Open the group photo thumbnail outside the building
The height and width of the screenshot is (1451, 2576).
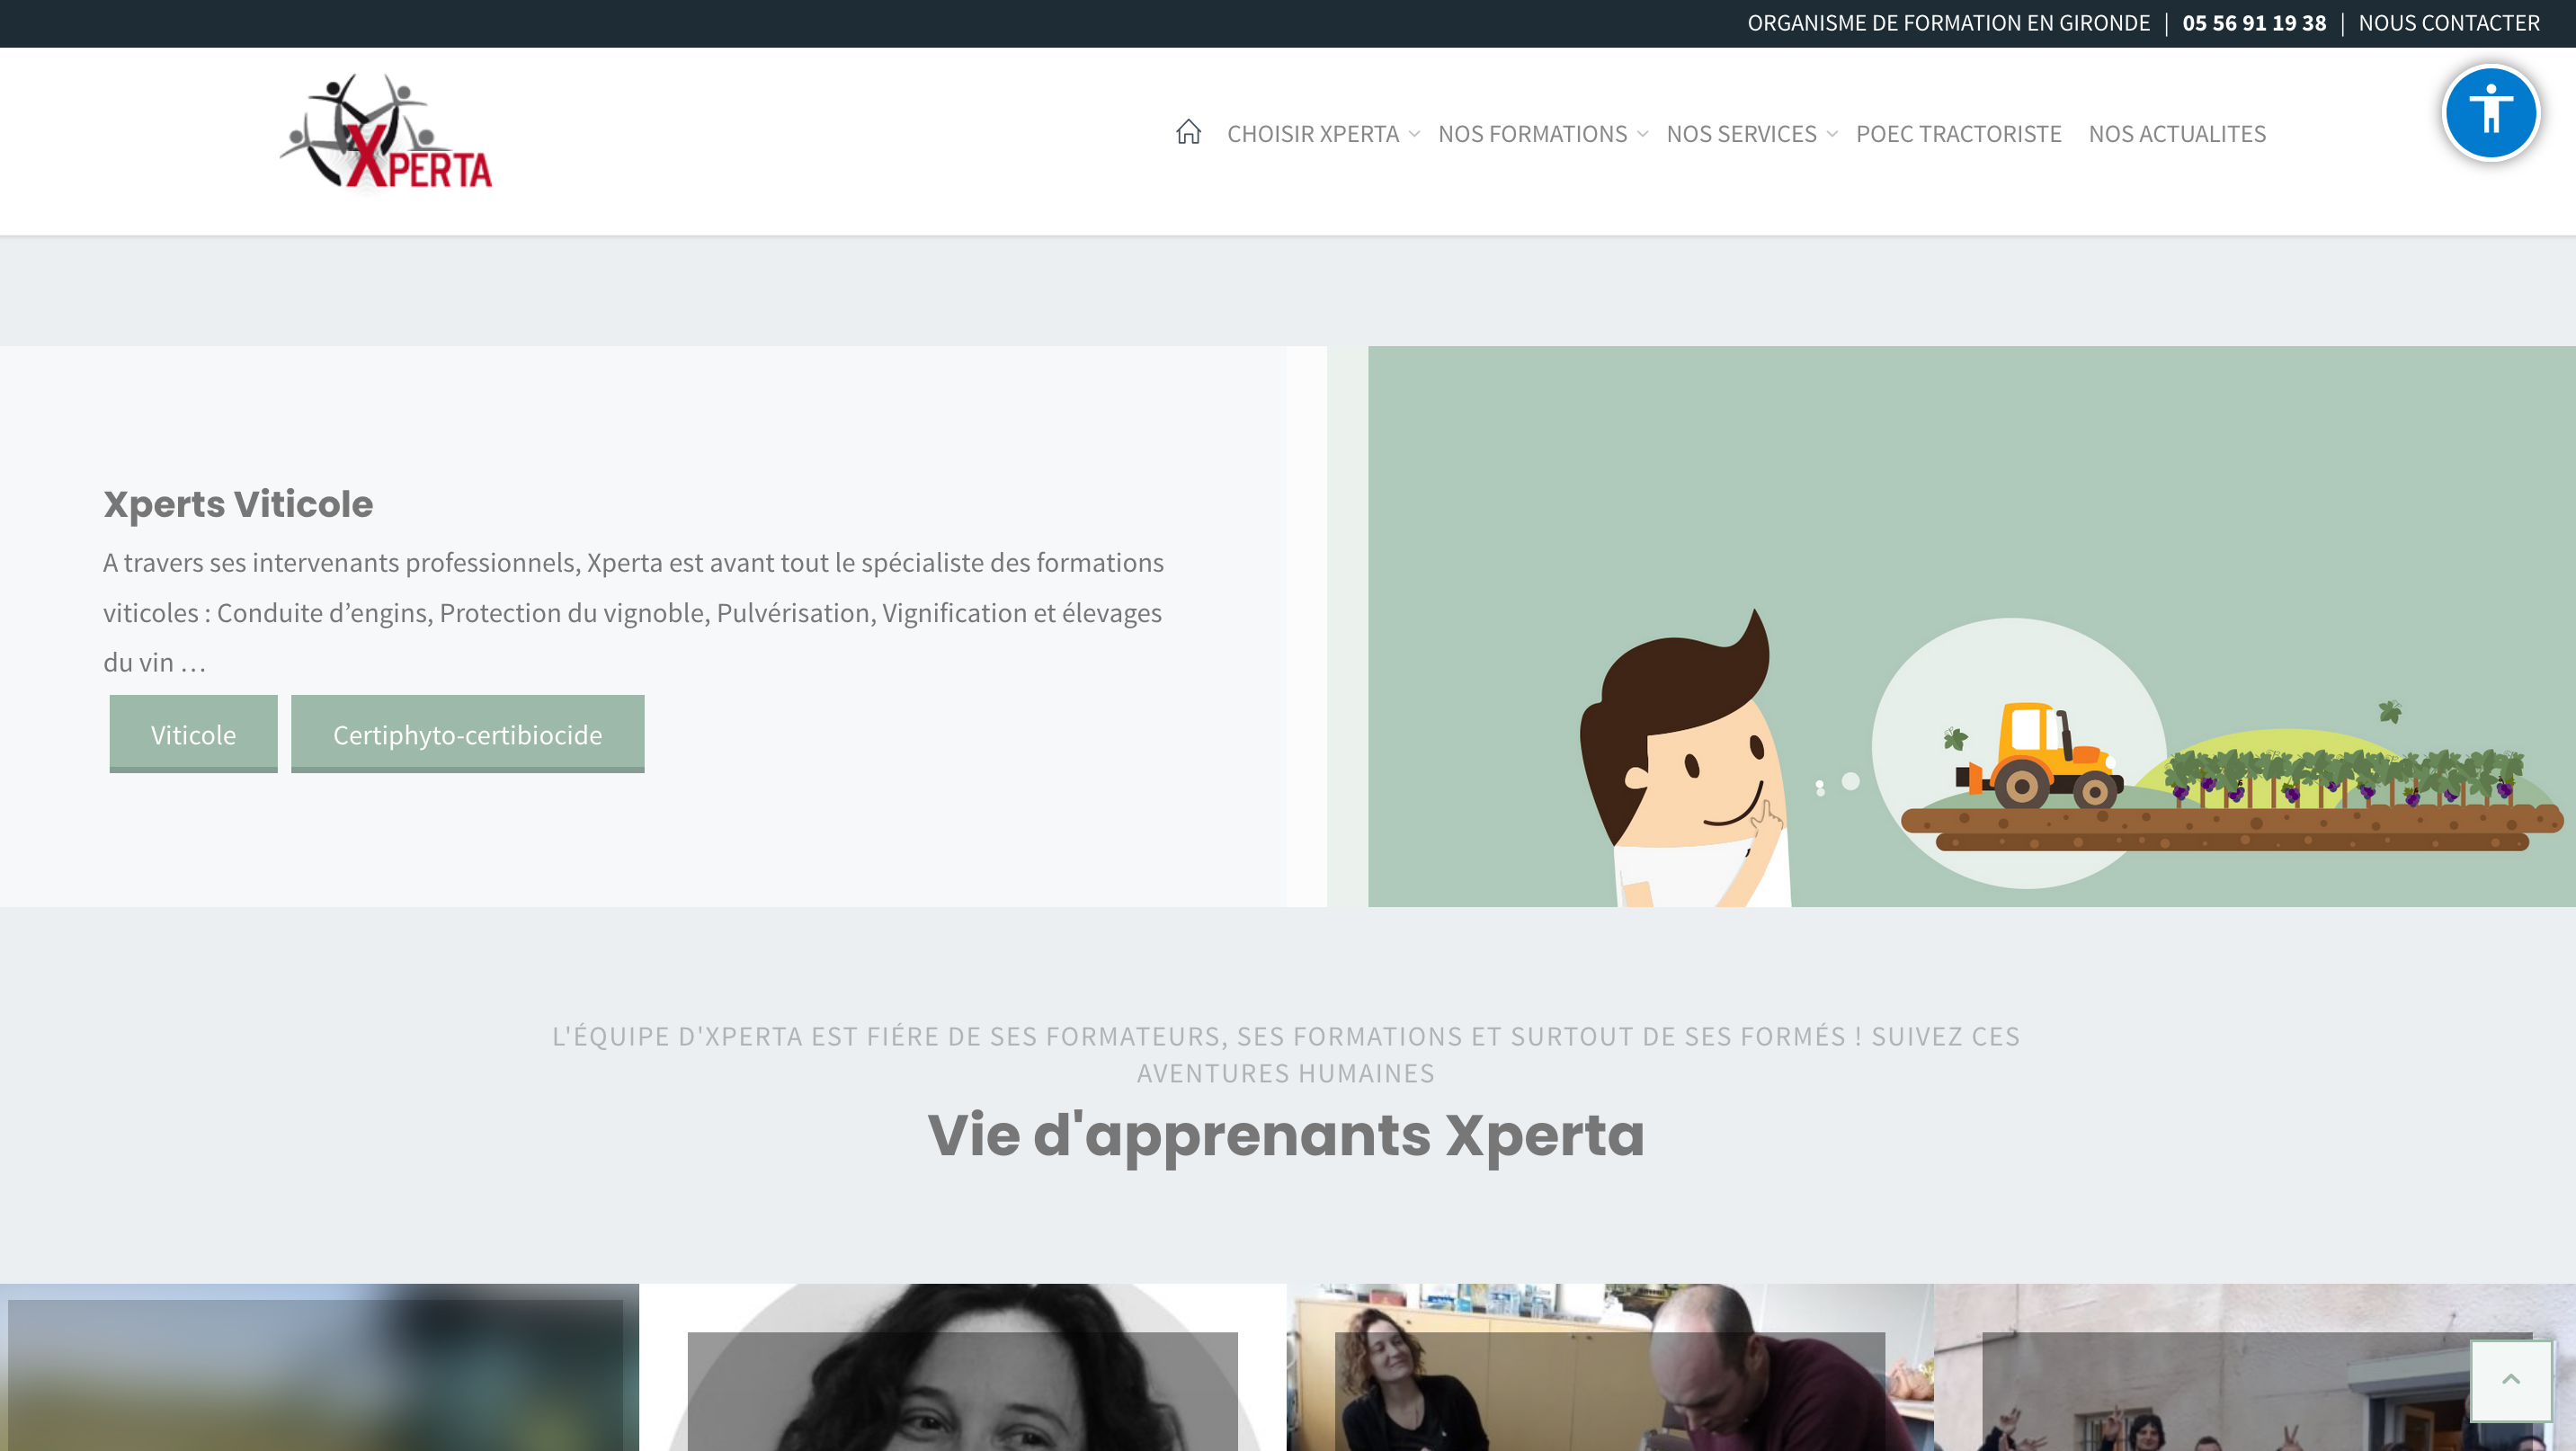tap(2254, 1367)
